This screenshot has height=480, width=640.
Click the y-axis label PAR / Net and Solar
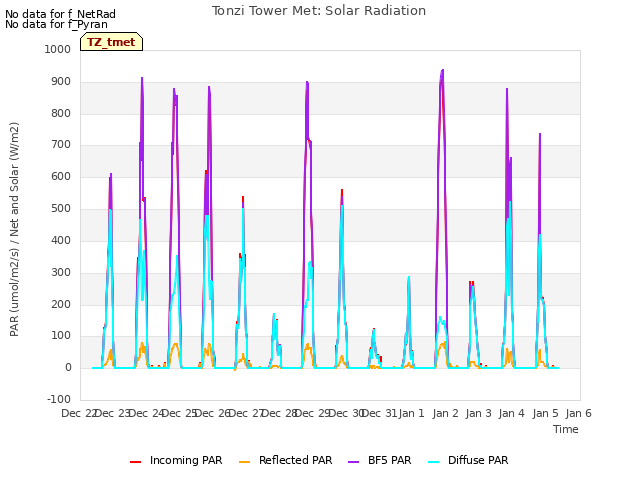coord(14,229)
